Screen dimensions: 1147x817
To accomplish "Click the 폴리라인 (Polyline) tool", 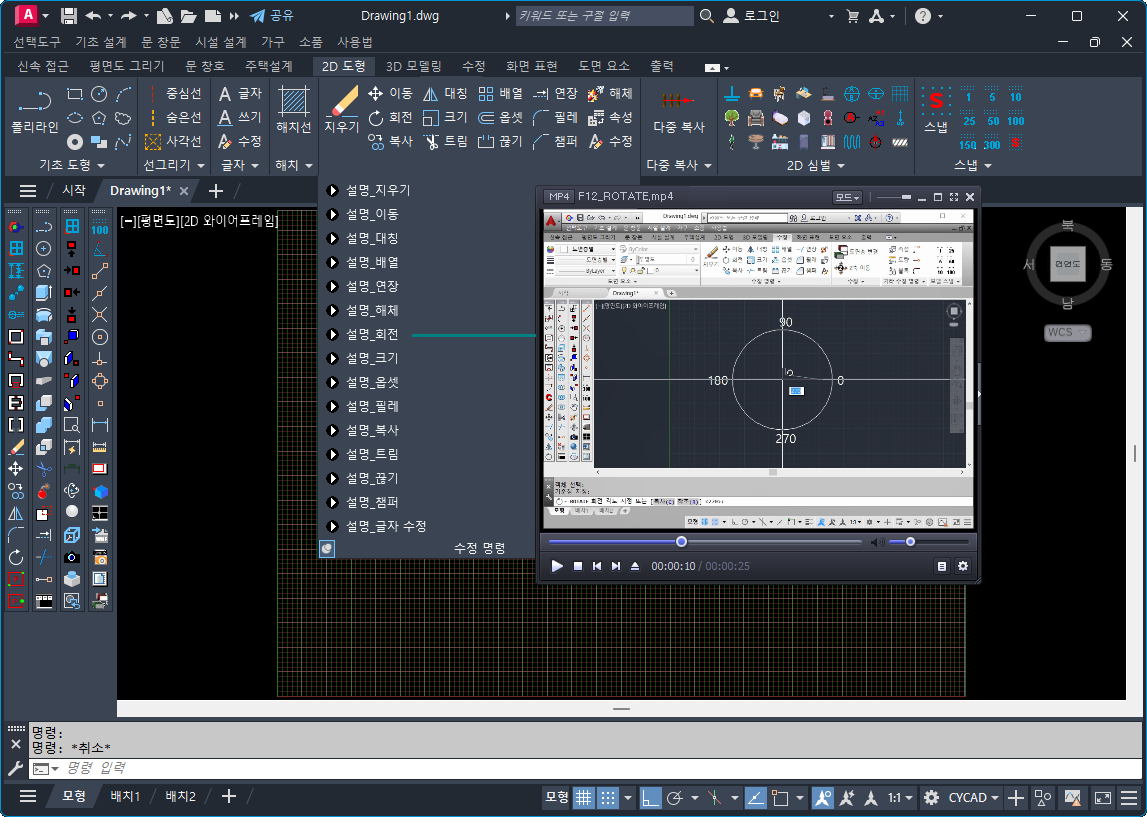I will (35, 110).
